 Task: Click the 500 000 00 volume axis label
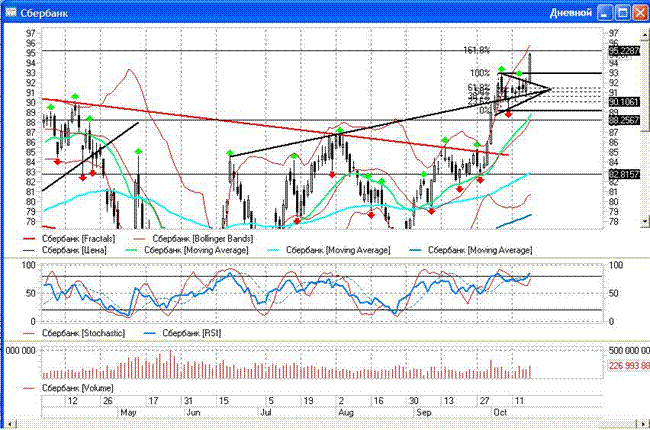[x=628, y=351]
